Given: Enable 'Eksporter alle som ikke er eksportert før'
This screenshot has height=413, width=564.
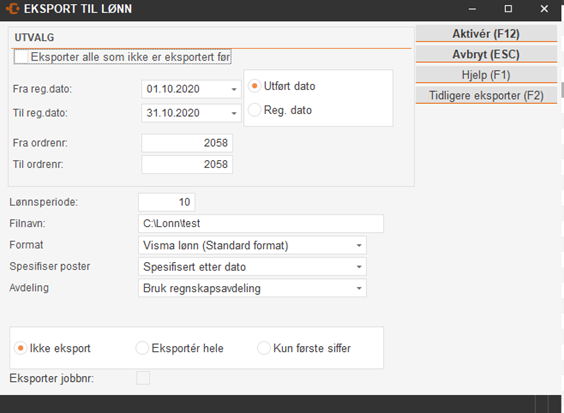Looking at the screenshot, I should 21,57.
